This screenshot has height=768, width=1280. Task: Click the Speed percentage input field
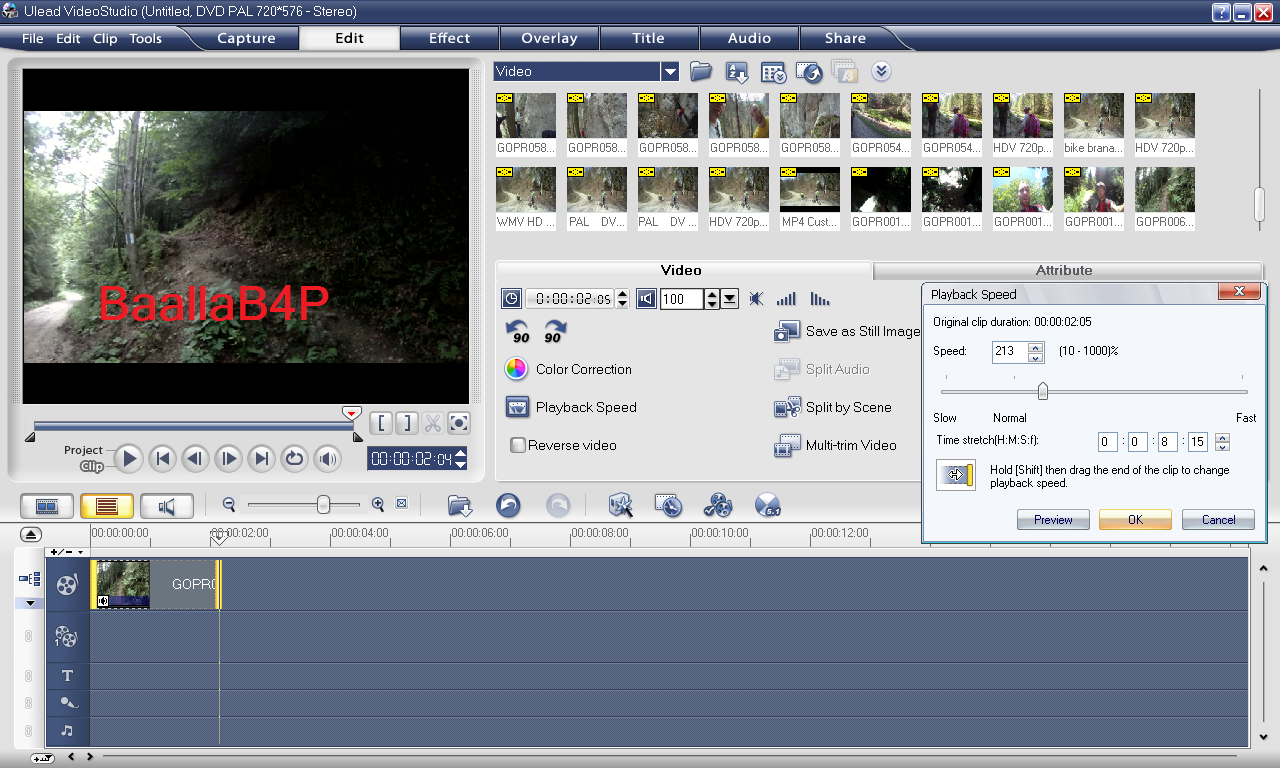coord(1010,351)
